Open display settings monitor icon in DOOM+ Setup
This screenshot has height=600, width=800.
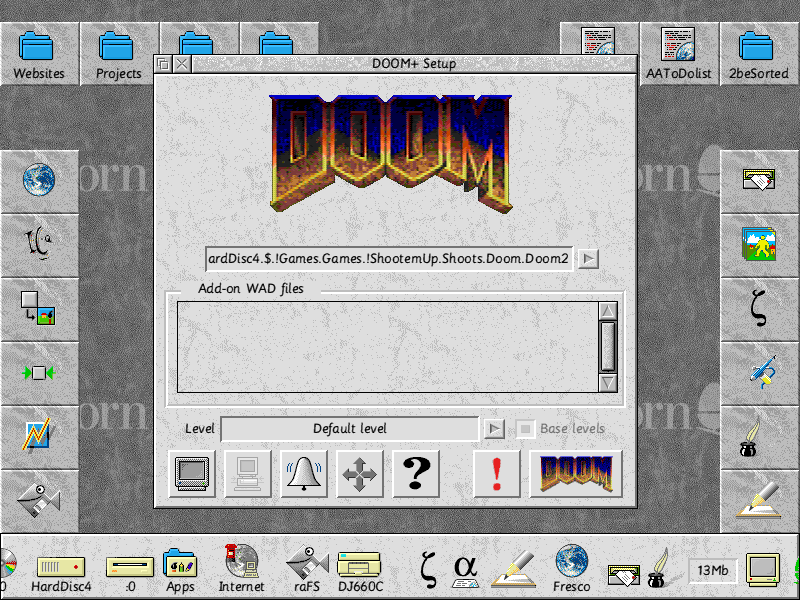[192, 474]
